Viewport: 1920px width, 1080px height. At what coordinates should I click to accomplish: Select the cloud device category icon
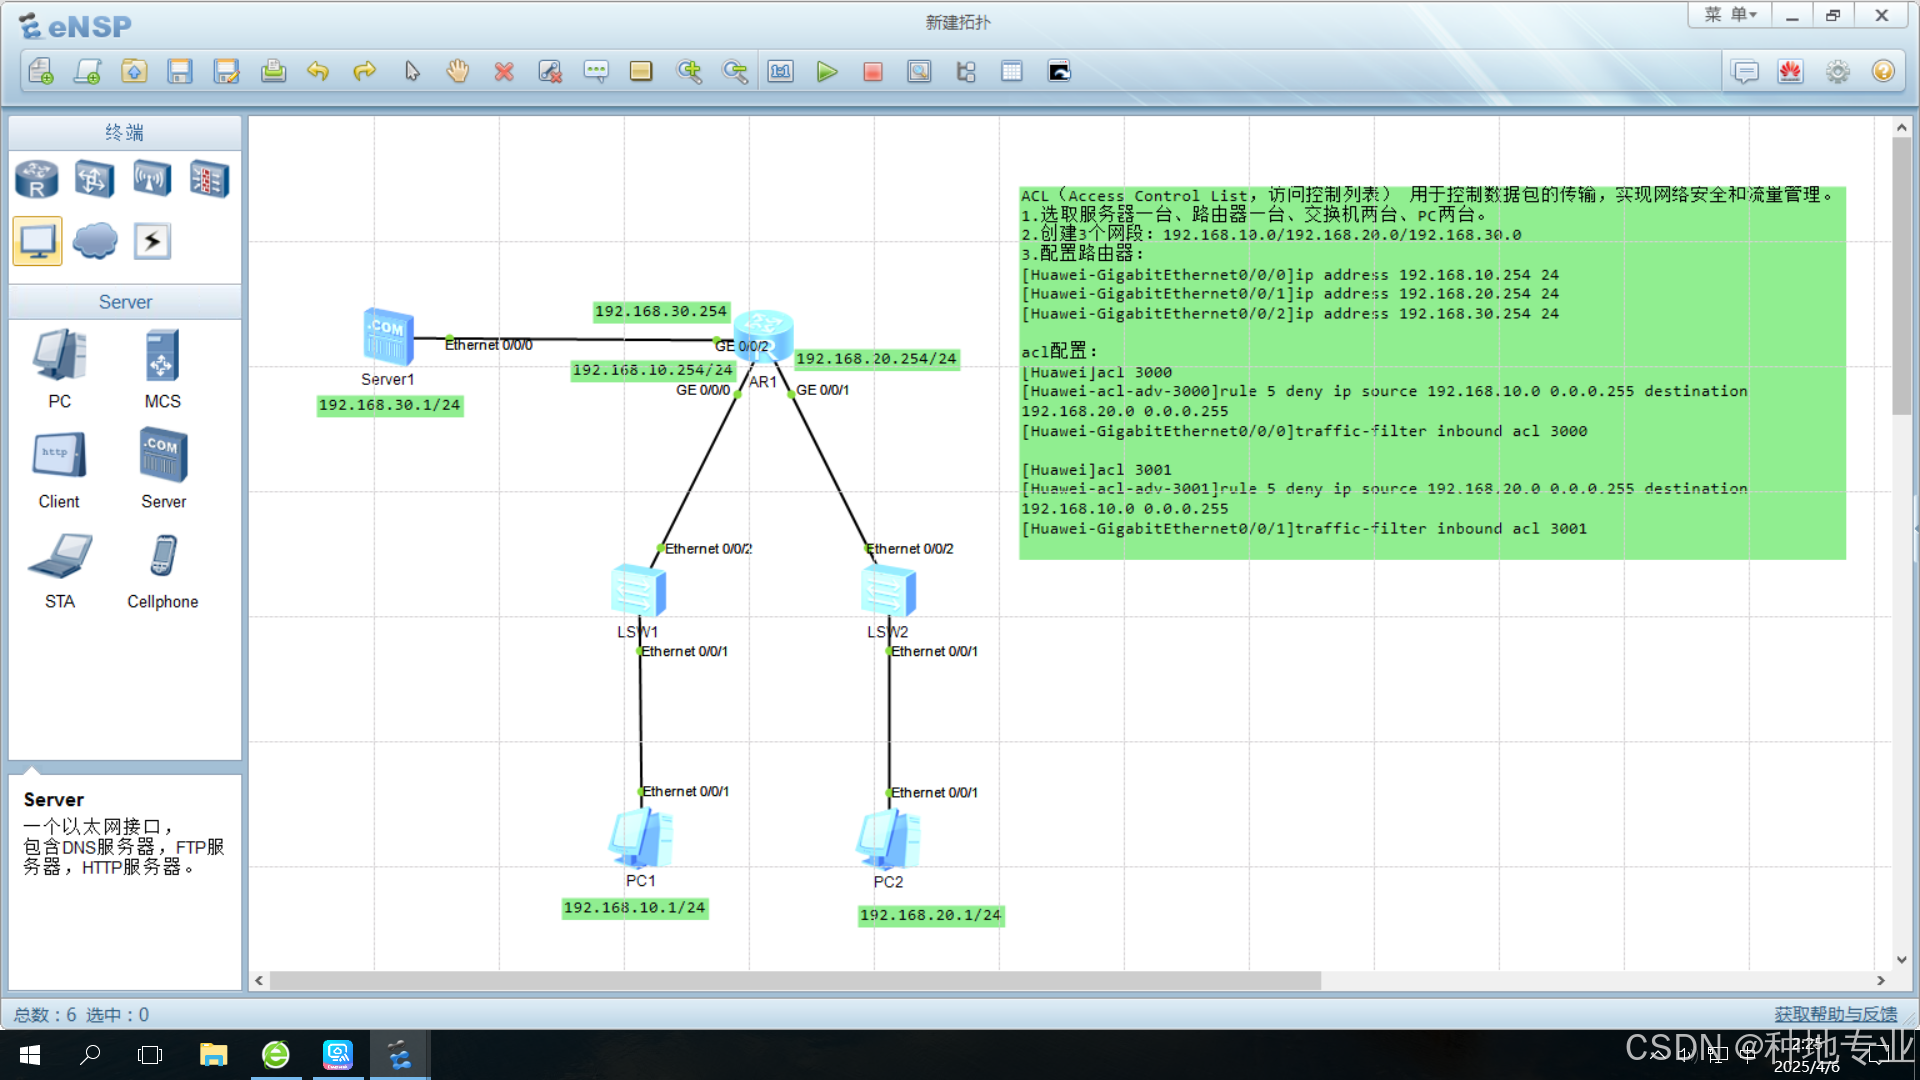95,241
